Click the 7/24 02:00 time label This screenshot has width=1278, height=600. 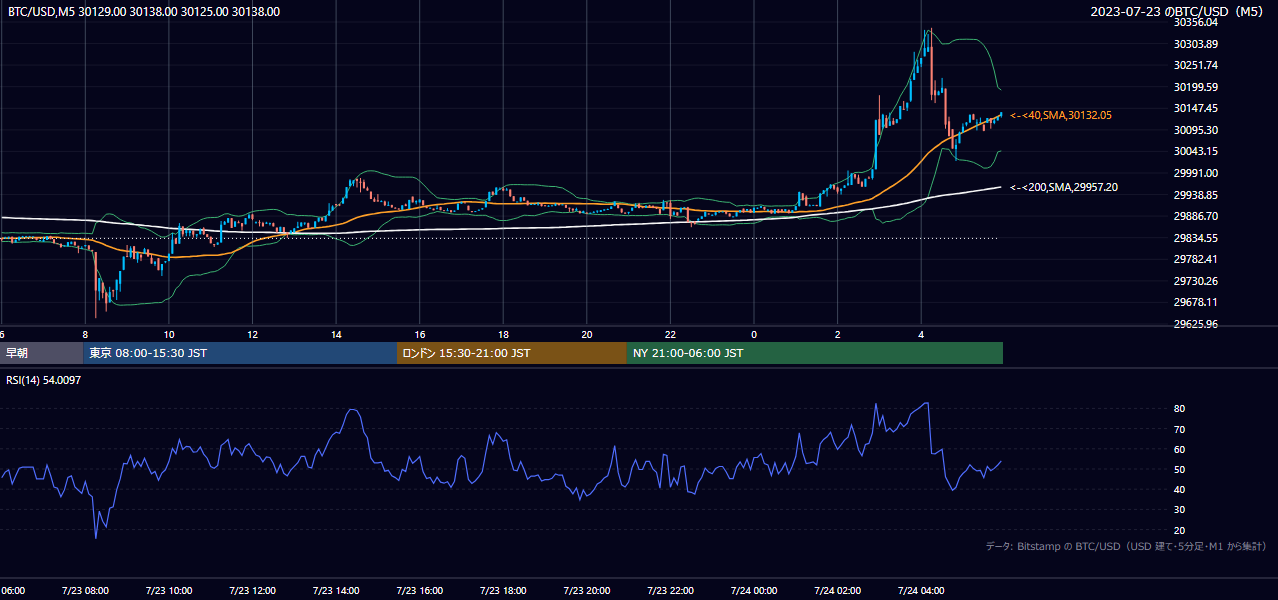[836, 591]
